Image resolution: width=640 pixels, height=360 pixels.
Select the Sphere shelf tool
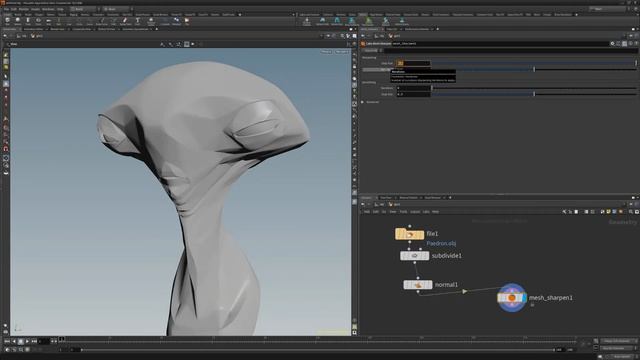click(18, 20)
